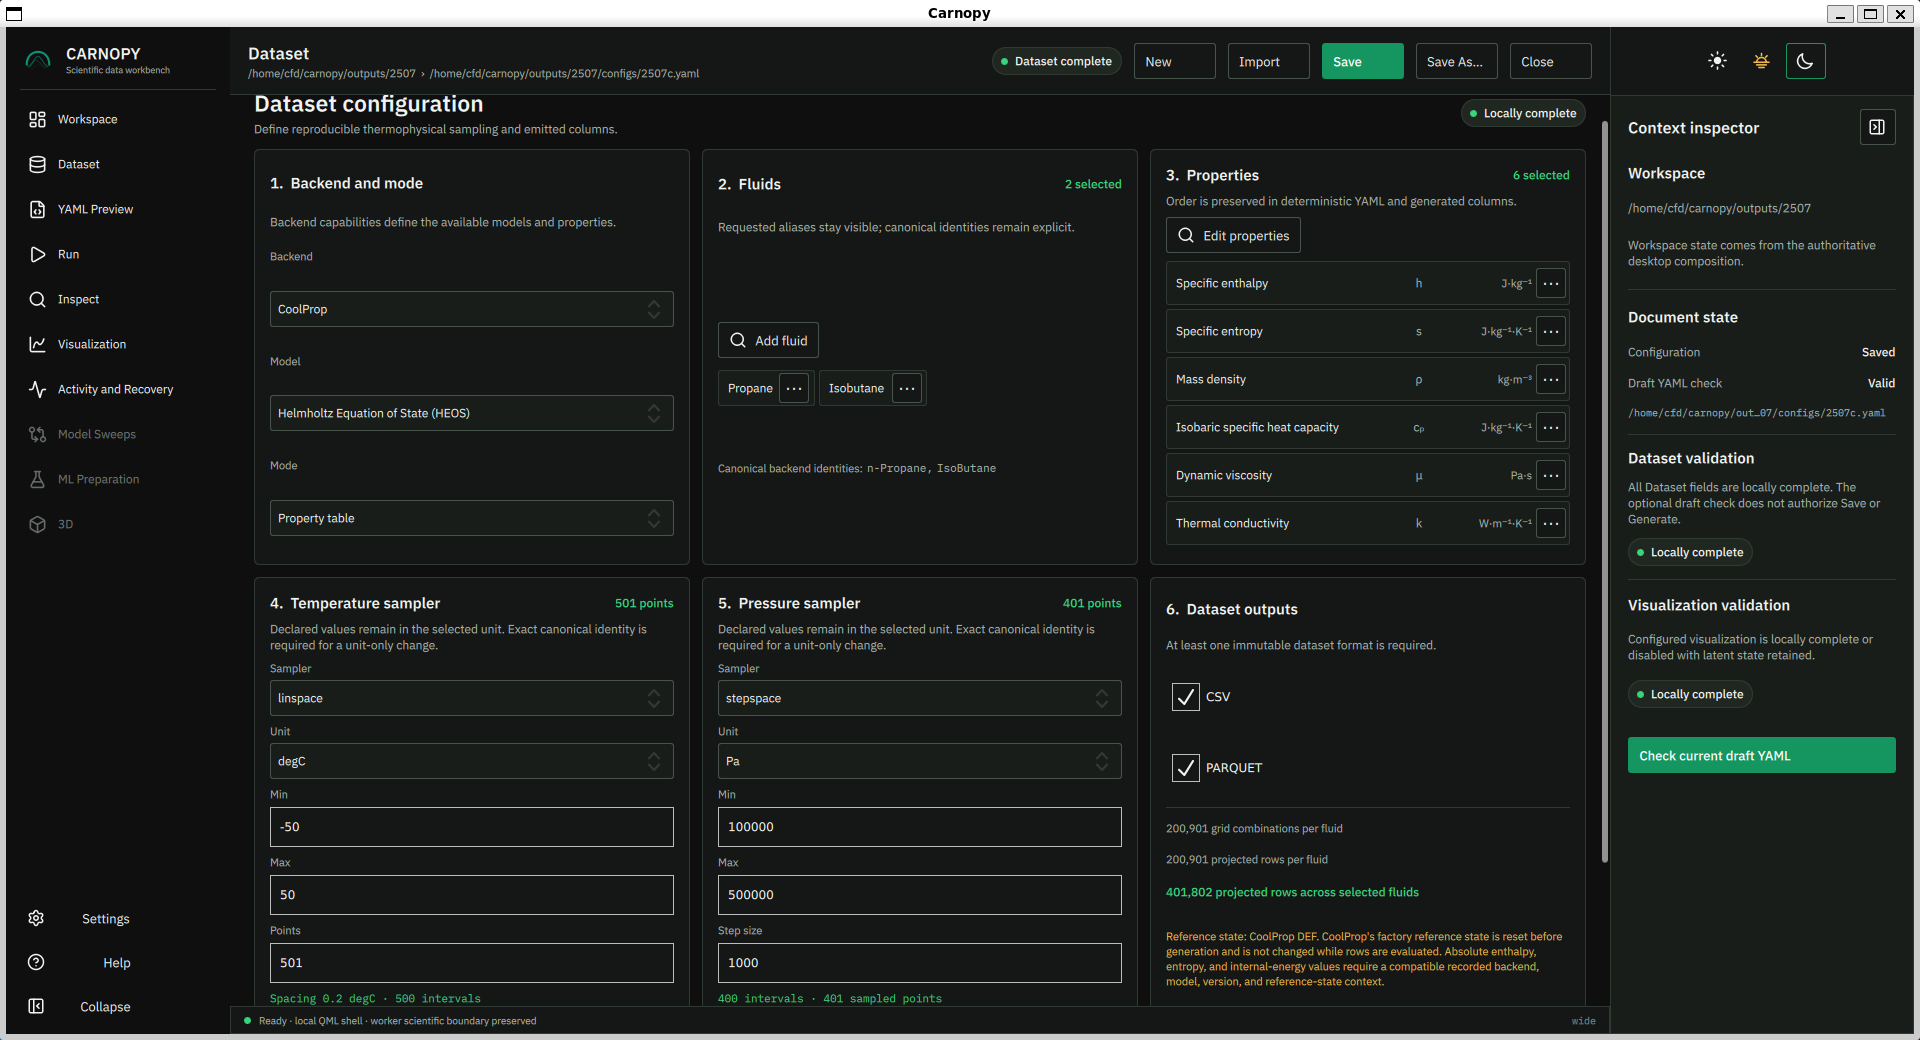Click temperature Min field showing -50

(471, 827)
